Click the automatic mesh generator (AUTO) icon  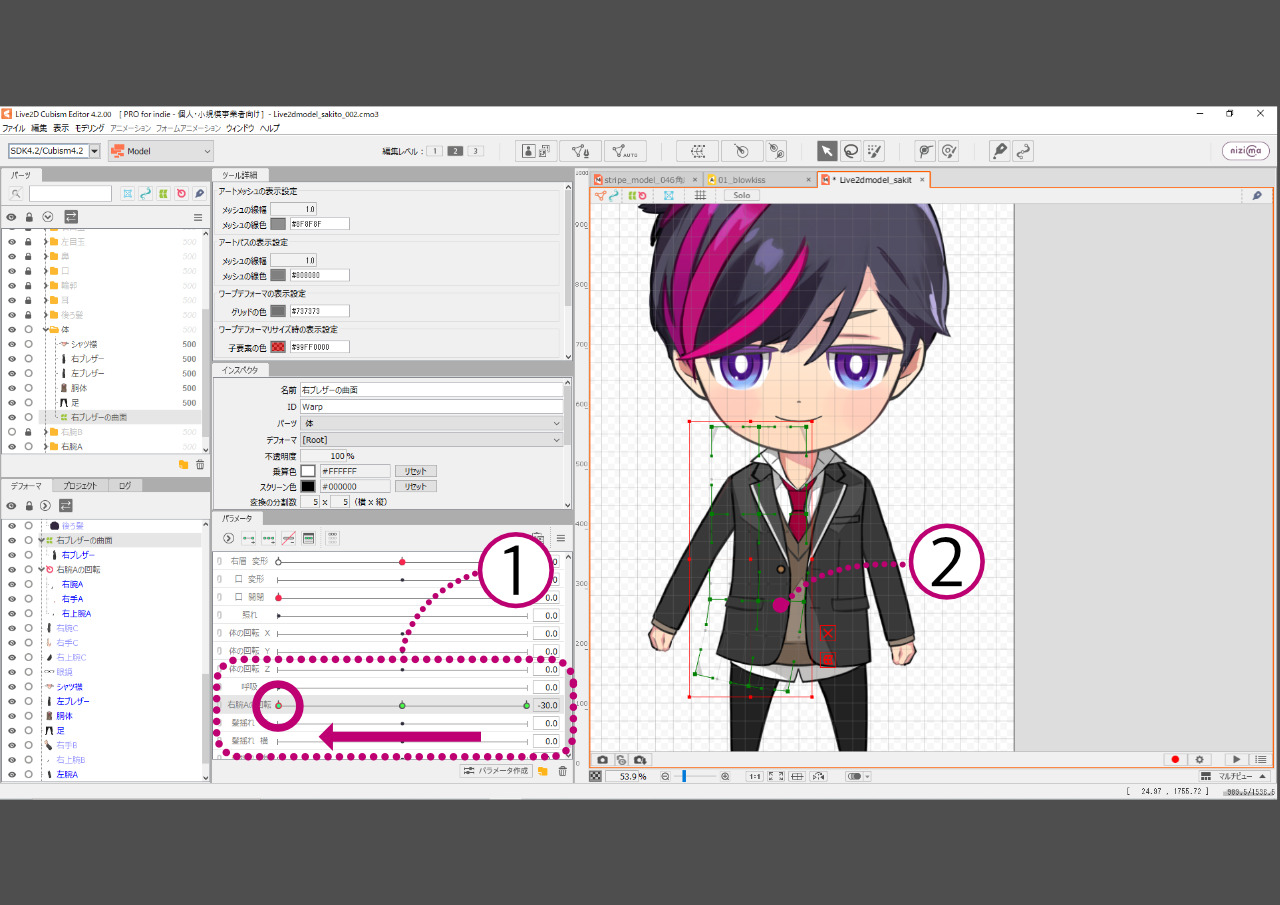625,151
